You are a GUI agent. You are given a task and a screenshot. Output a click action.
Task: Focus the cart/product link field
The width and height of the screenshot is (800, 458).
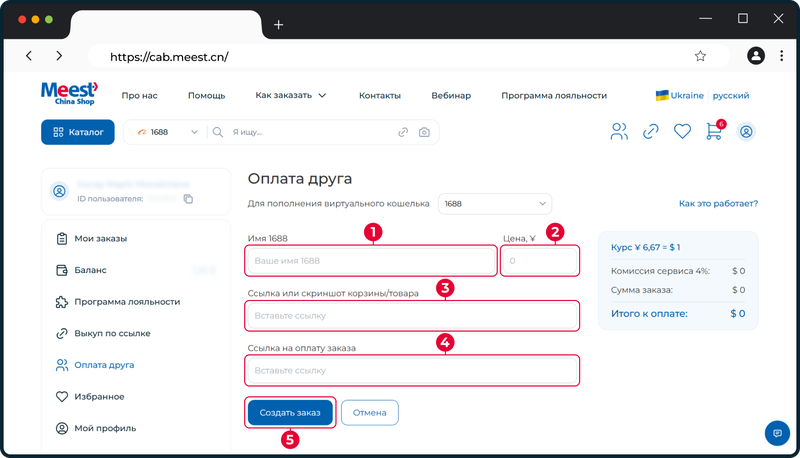412,316
